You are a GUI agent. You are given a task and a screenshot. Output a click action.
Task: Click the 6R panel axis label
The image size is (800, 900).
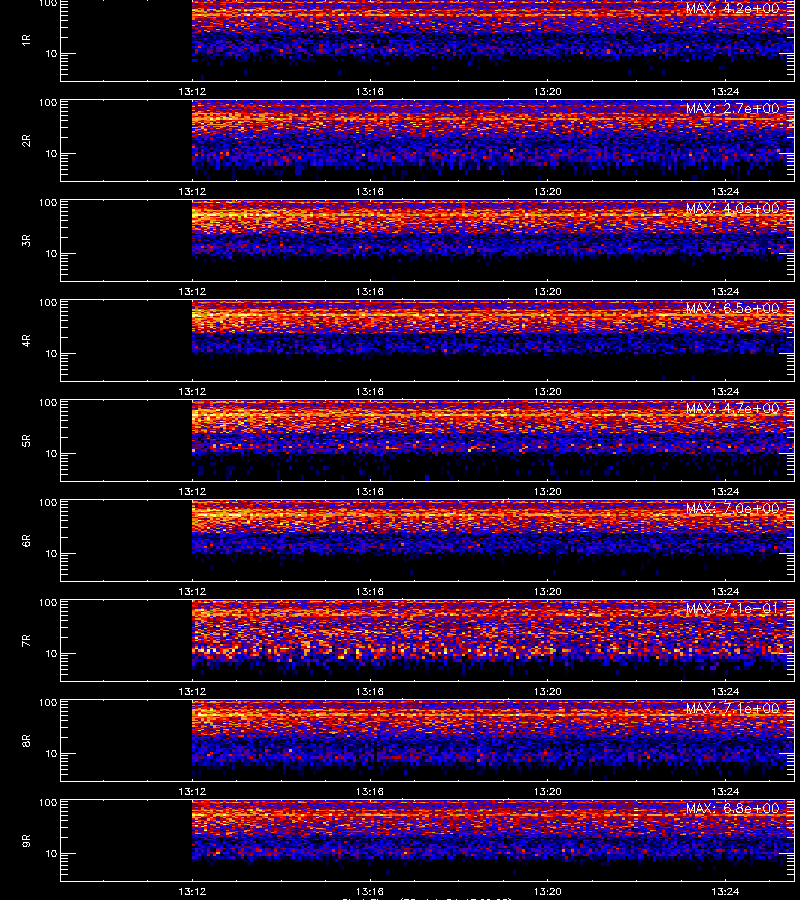[26, 541]
